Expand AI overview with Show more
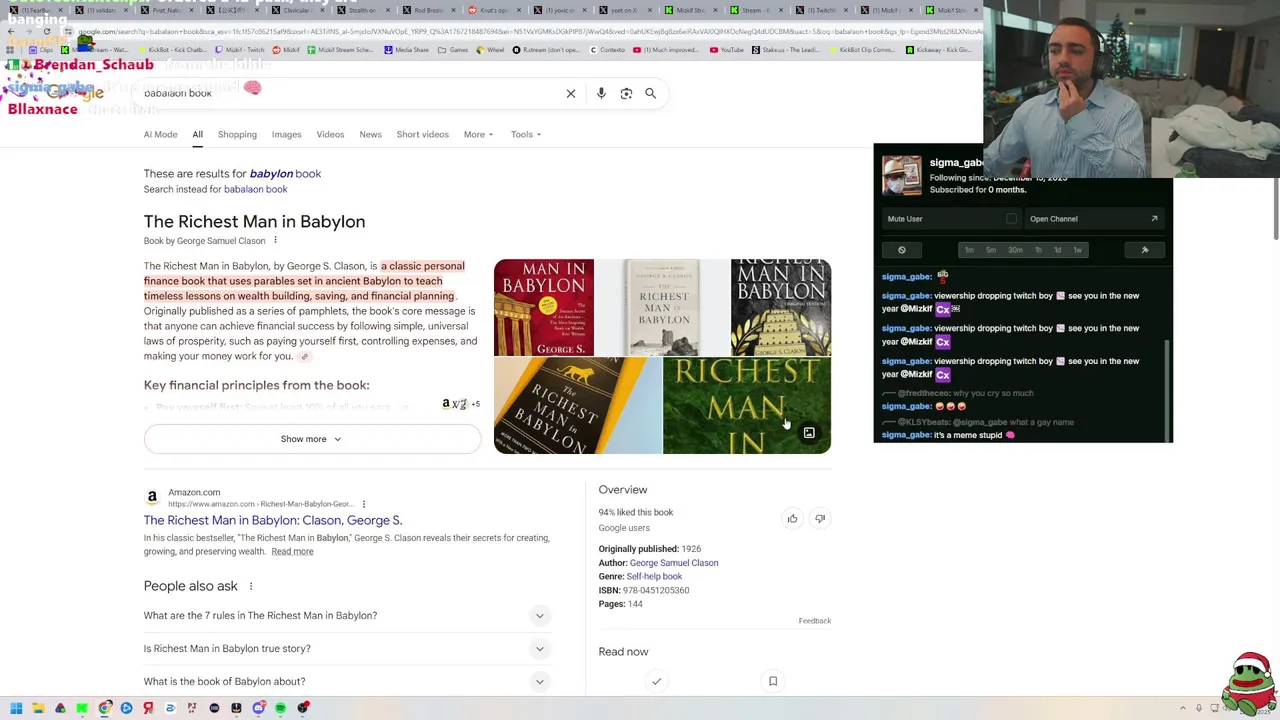 311,439
